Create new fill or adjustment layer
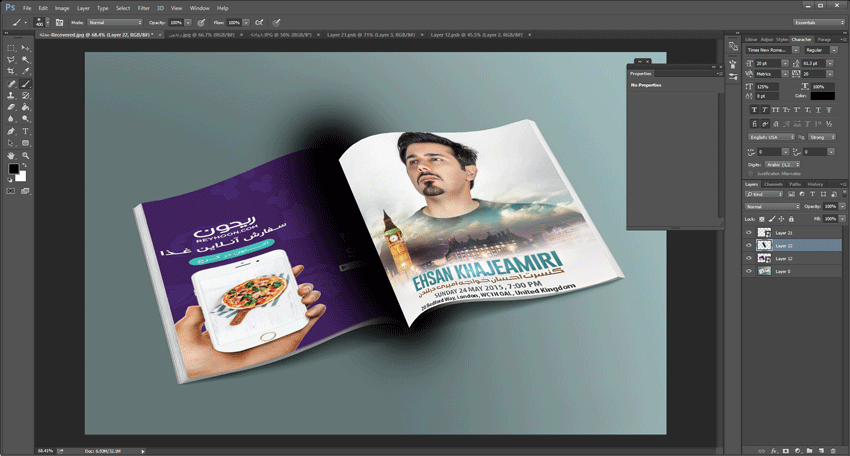This screenshot has width=850, height=456. [797, 451]
